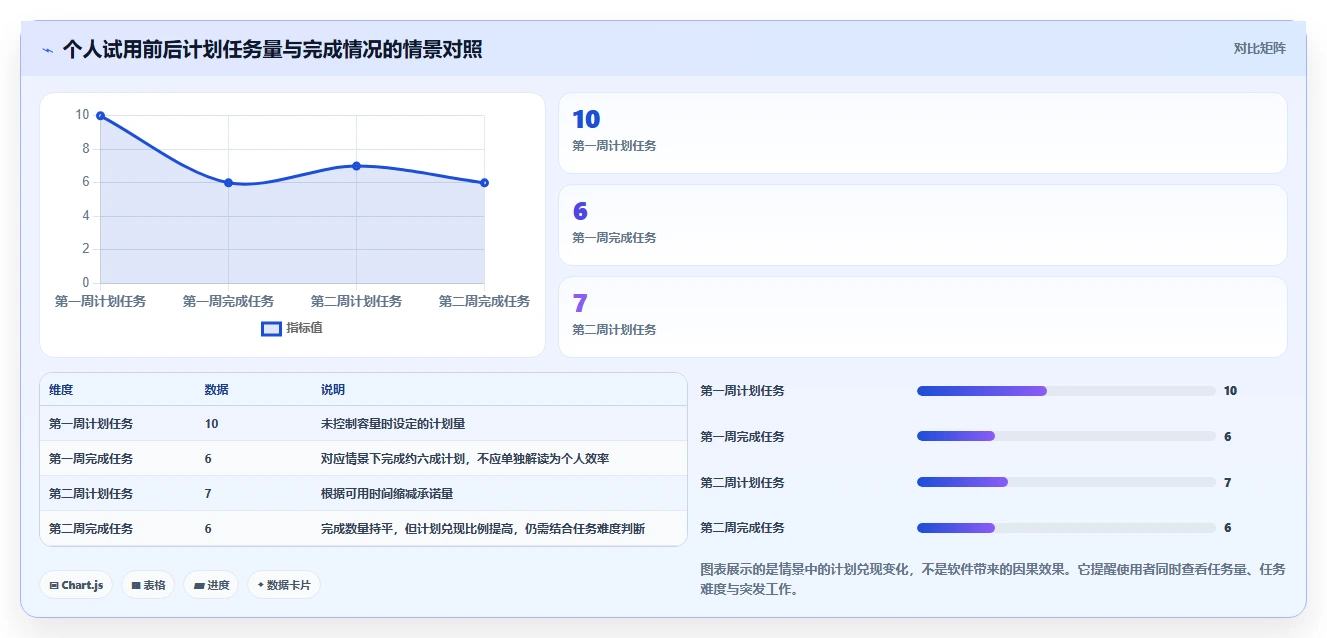Click the value 10 in the table's 数据 column
This screenshot has width=1327, height=638.
212,424
